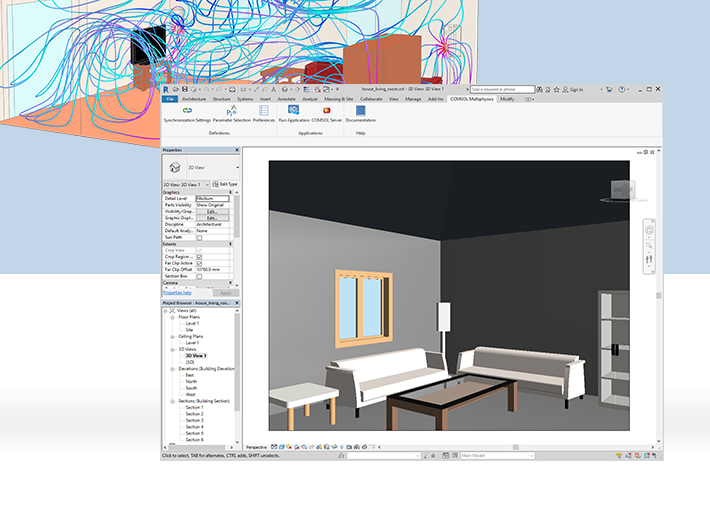
Task: Click Edit button for Graphic Display options
Action: pos(212,218)
